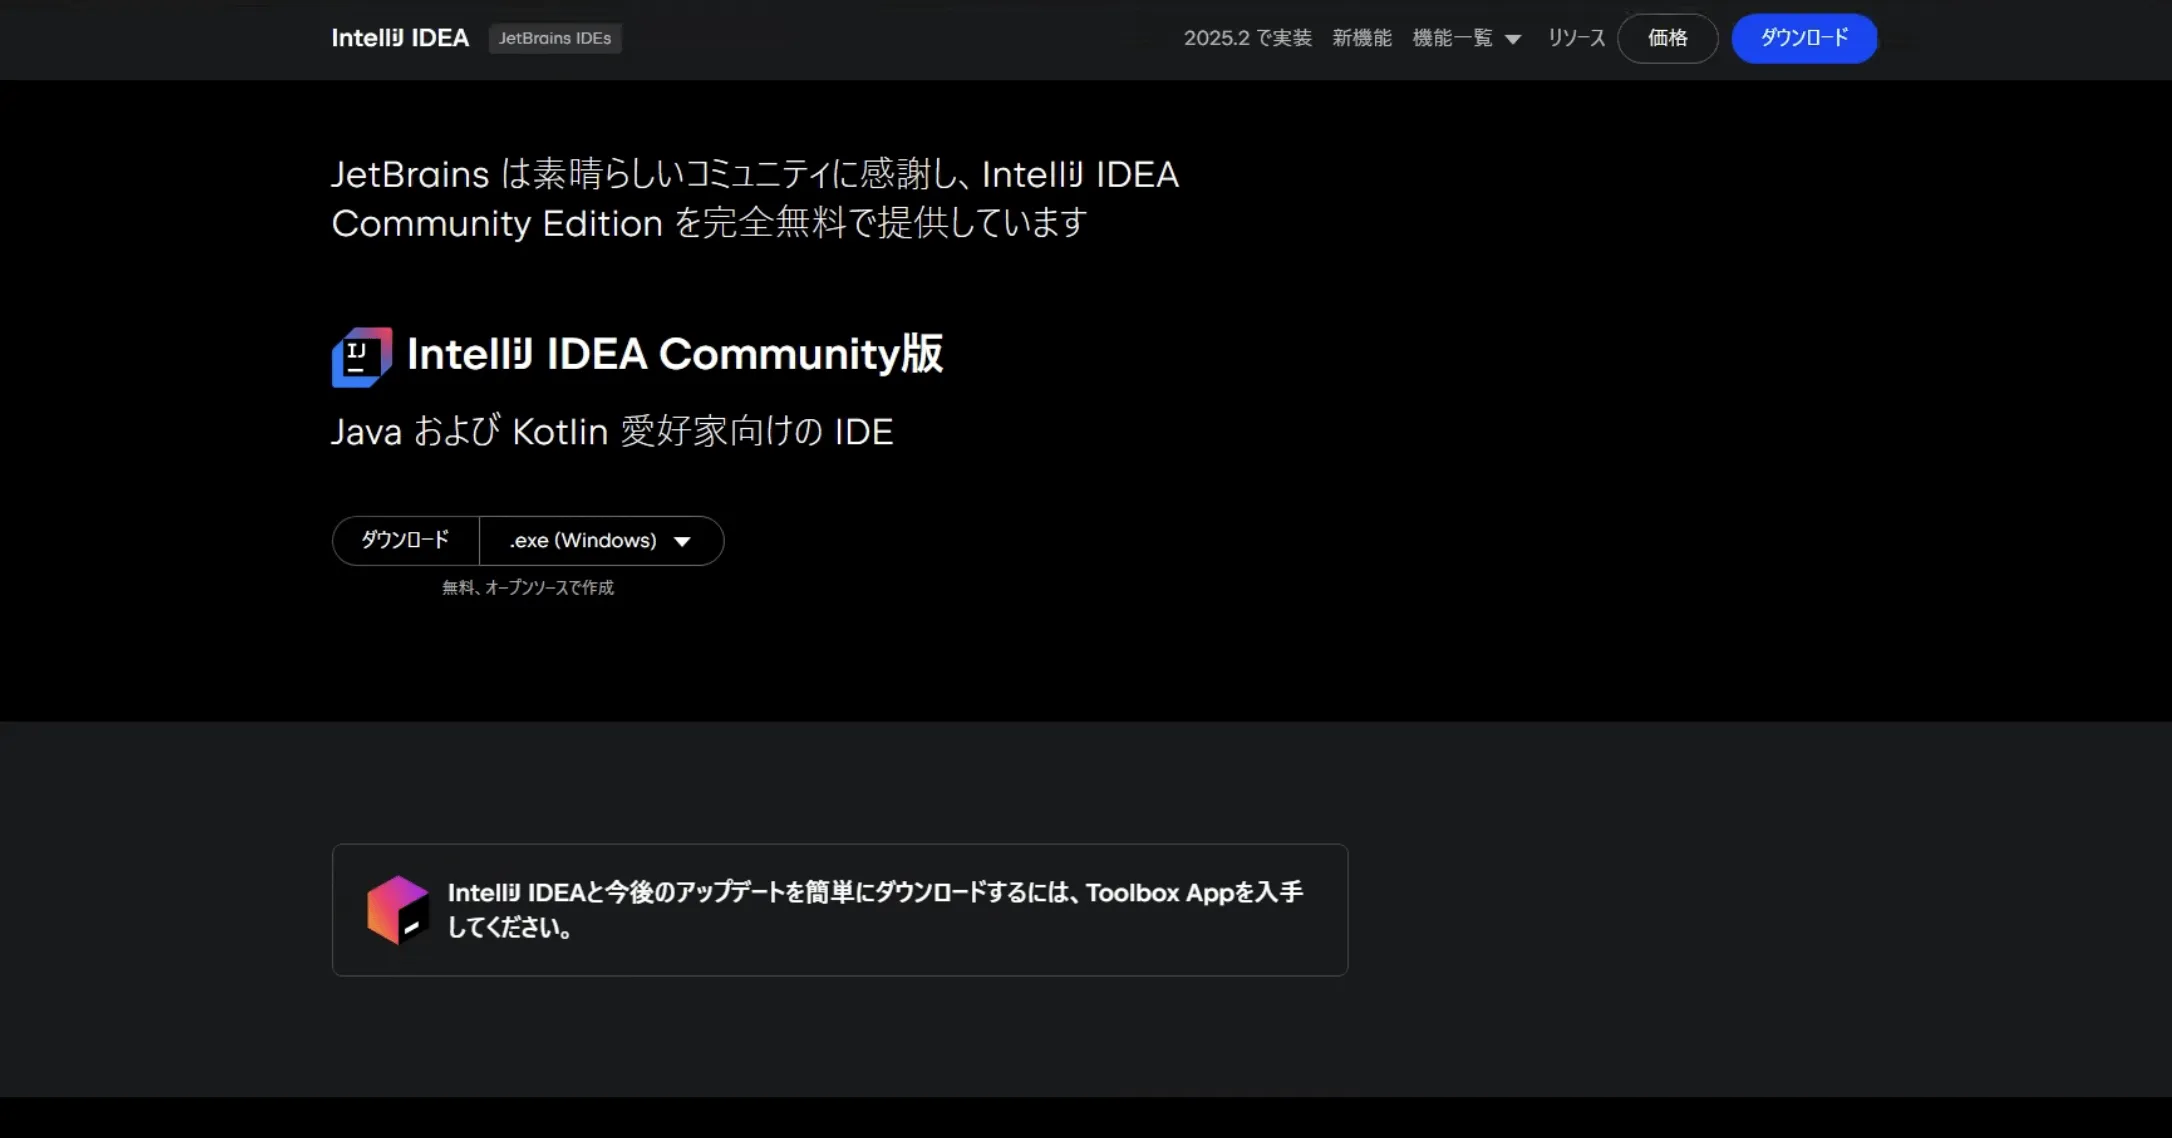Click the 価格 outlined button
The height and width of the screenshot is (1138, 2172).
tap(1667, 38)
